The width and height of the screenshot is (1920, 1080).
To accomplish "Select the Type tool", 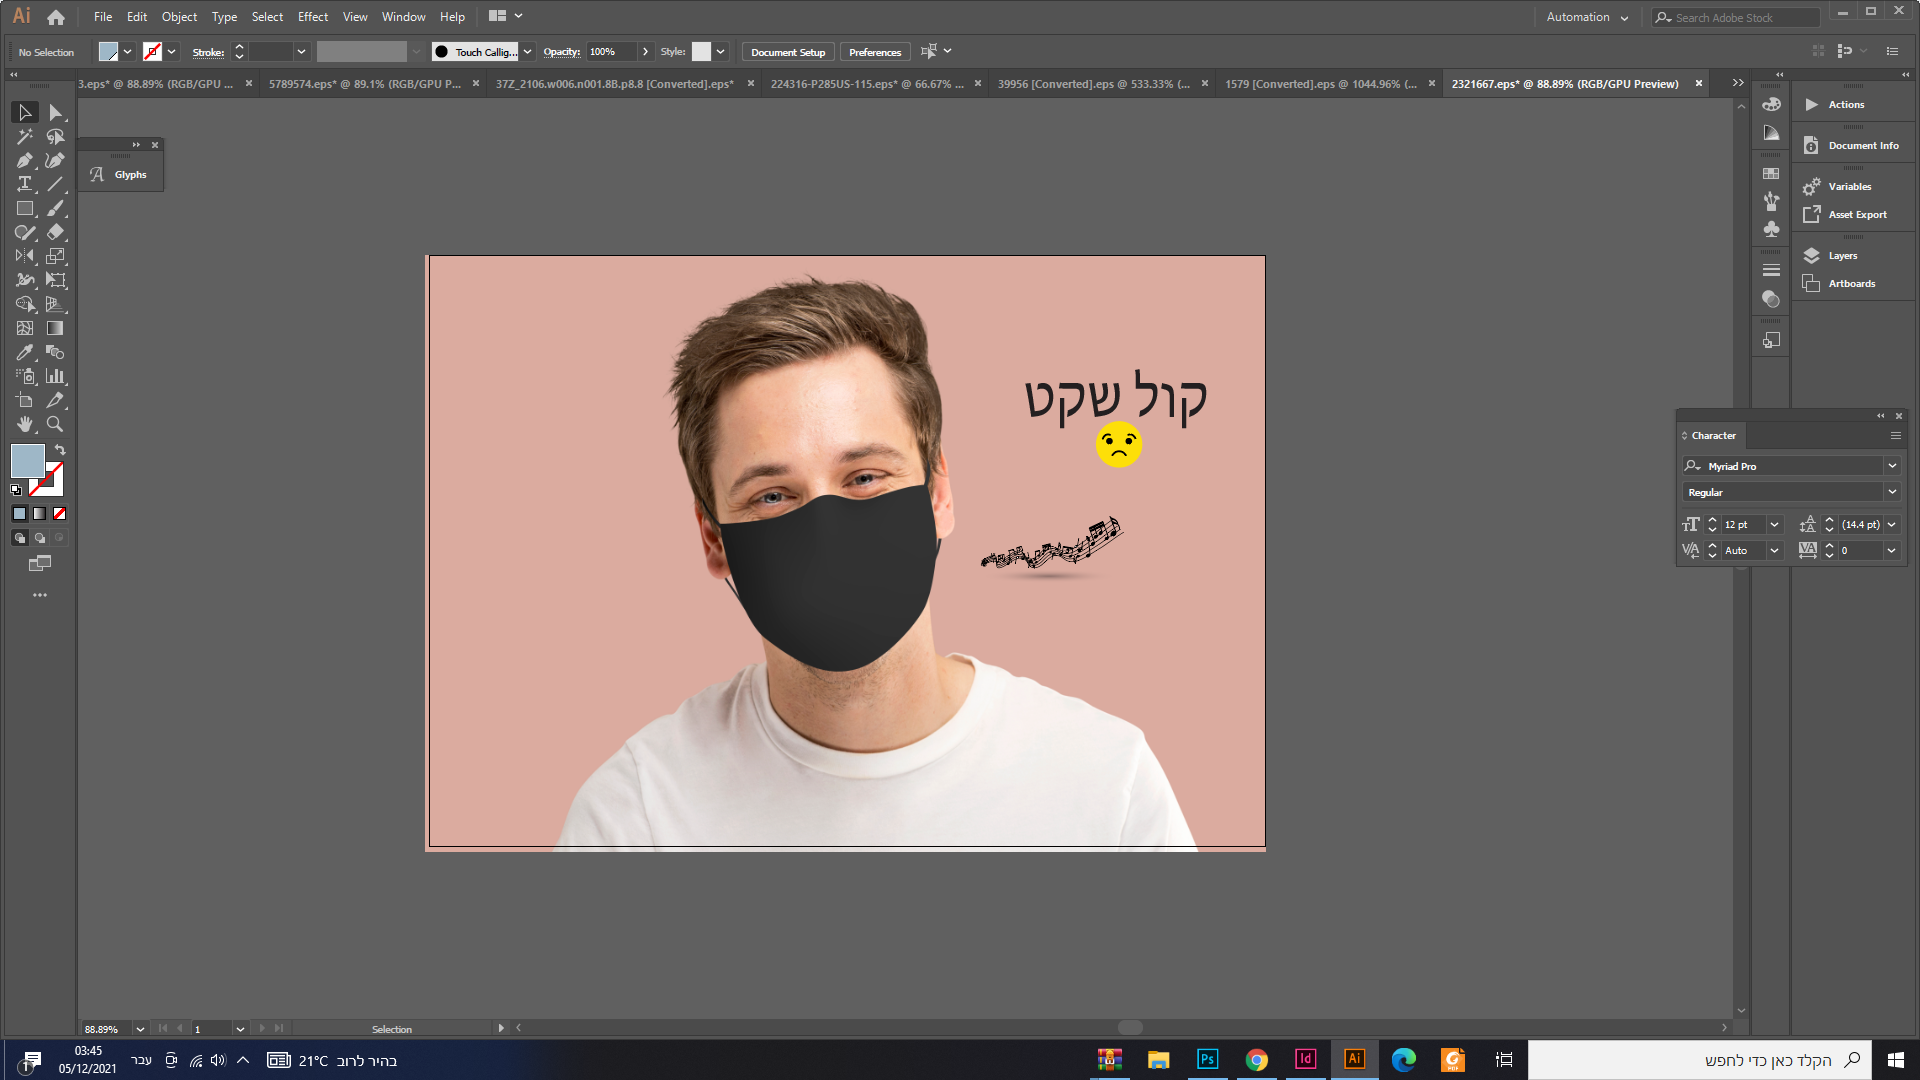I will [25, 185].
